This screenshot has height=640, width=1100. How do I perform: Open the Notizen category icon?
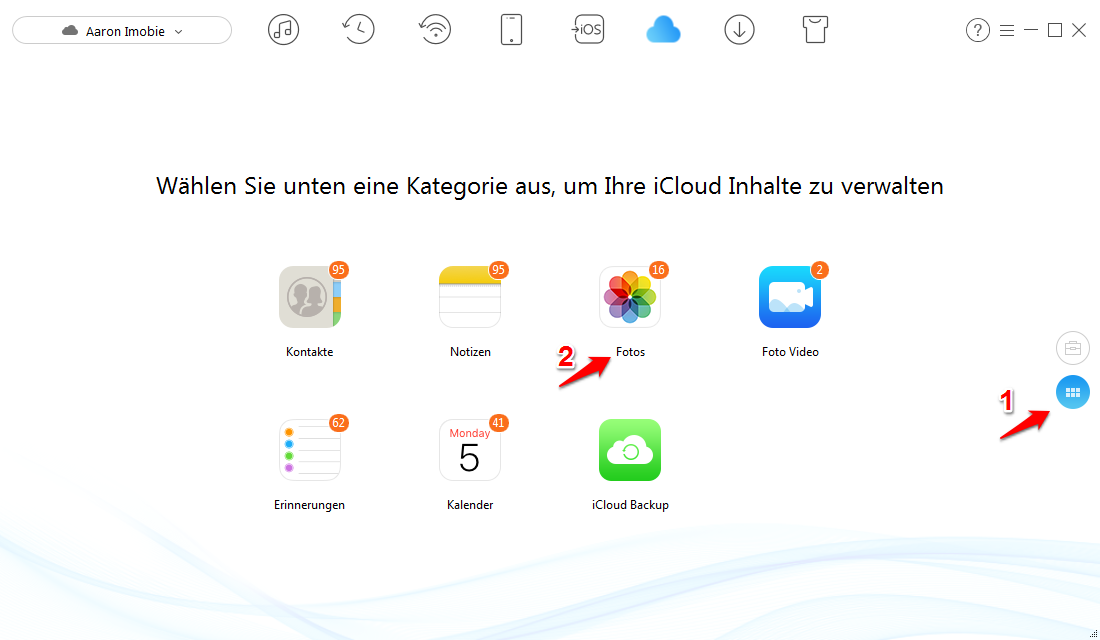(x=470, y=297)
